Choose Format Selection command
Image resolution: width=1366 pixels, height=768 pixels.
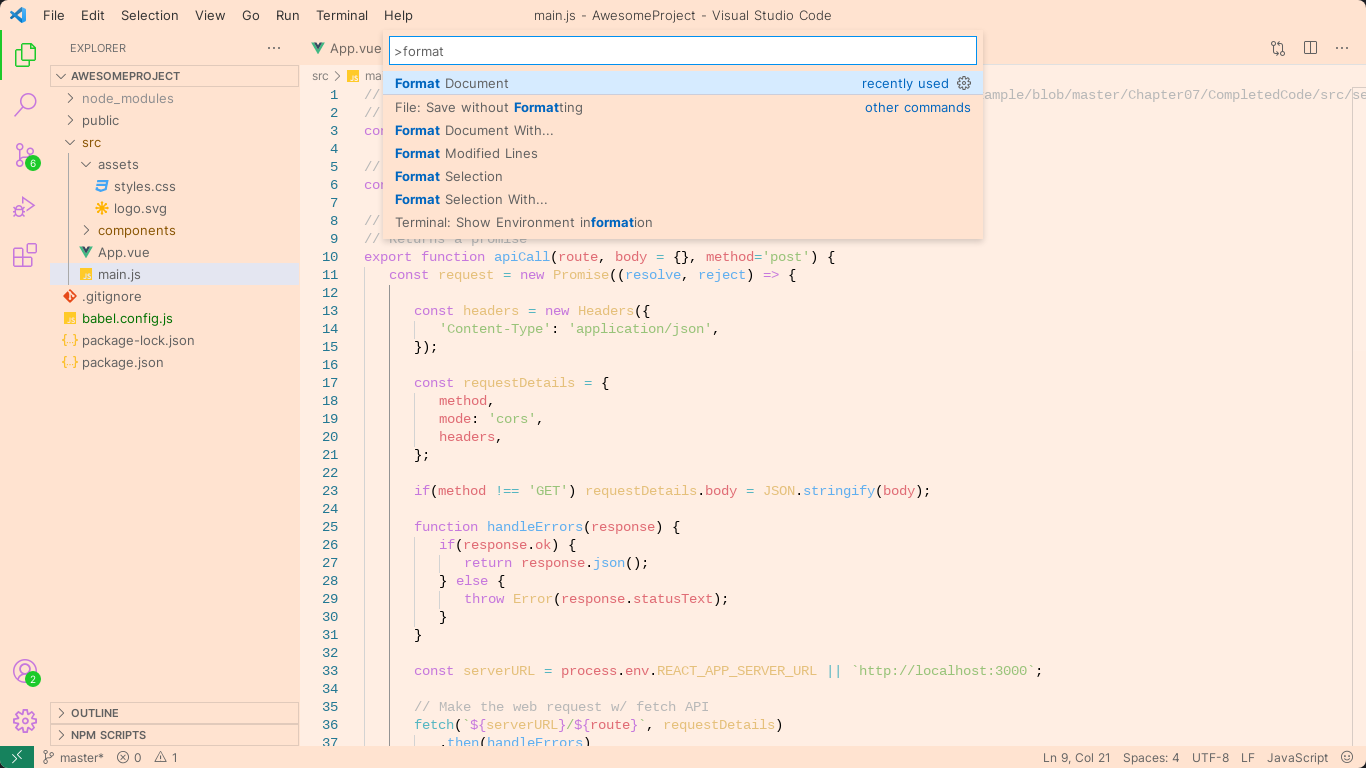[683, 176]
